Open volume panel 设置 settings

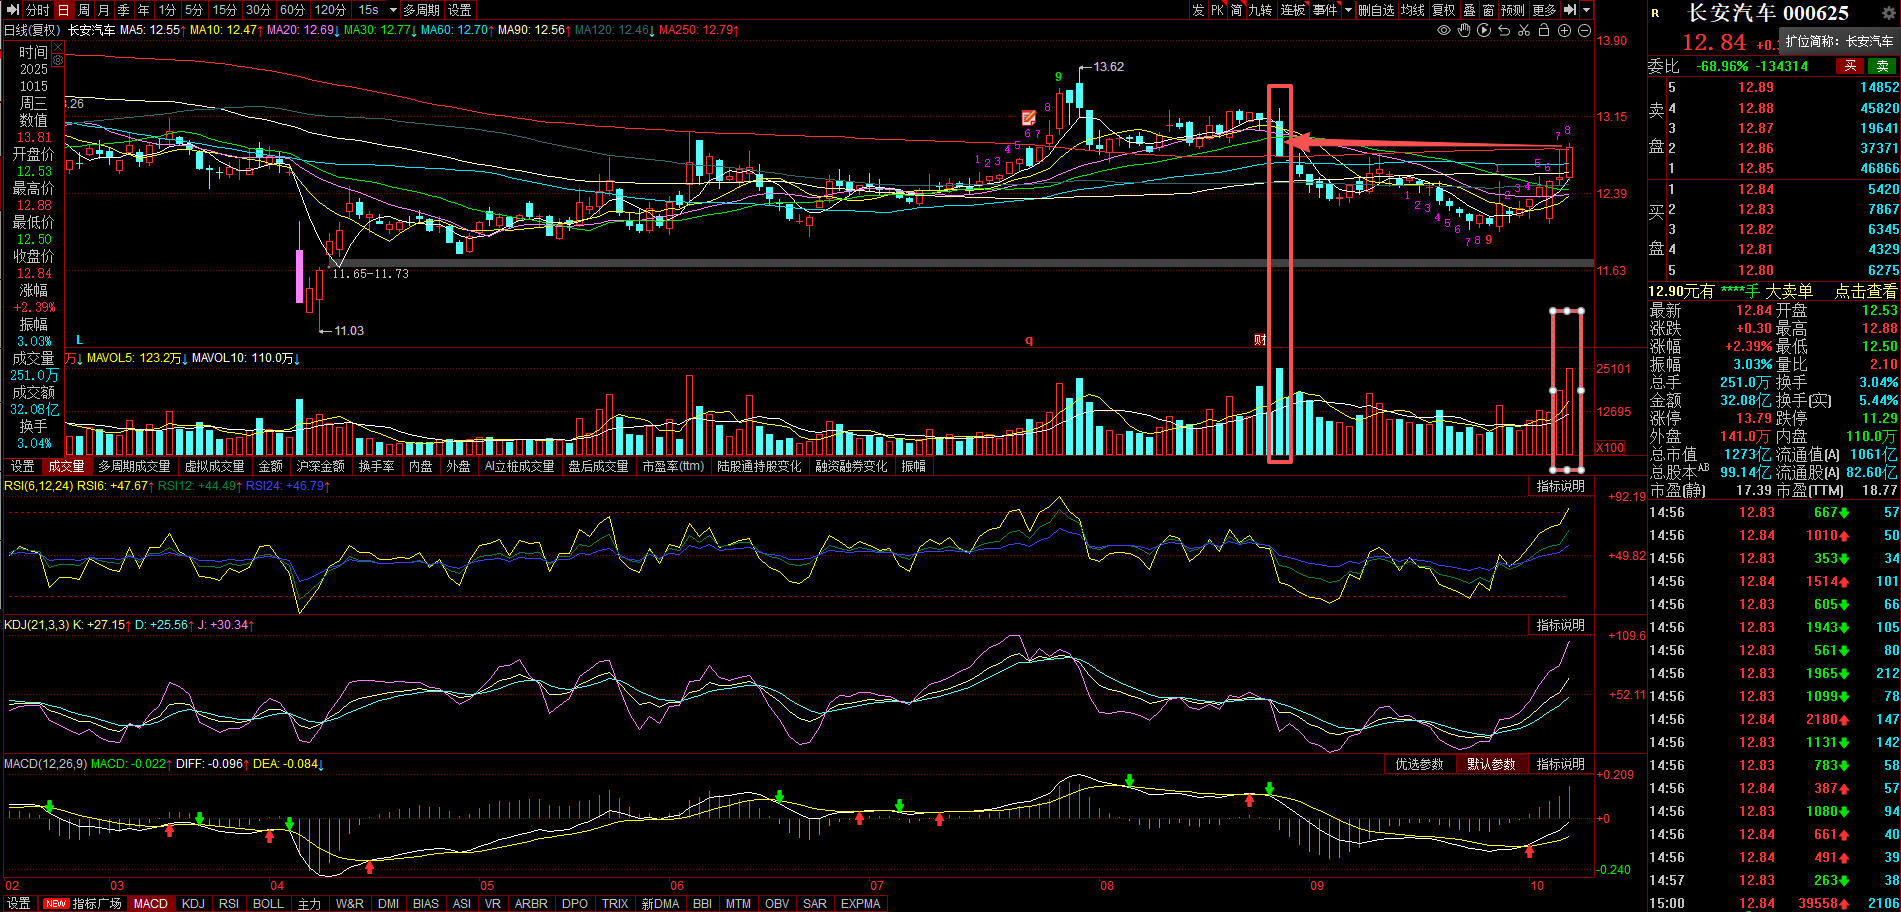coord(22,467)
